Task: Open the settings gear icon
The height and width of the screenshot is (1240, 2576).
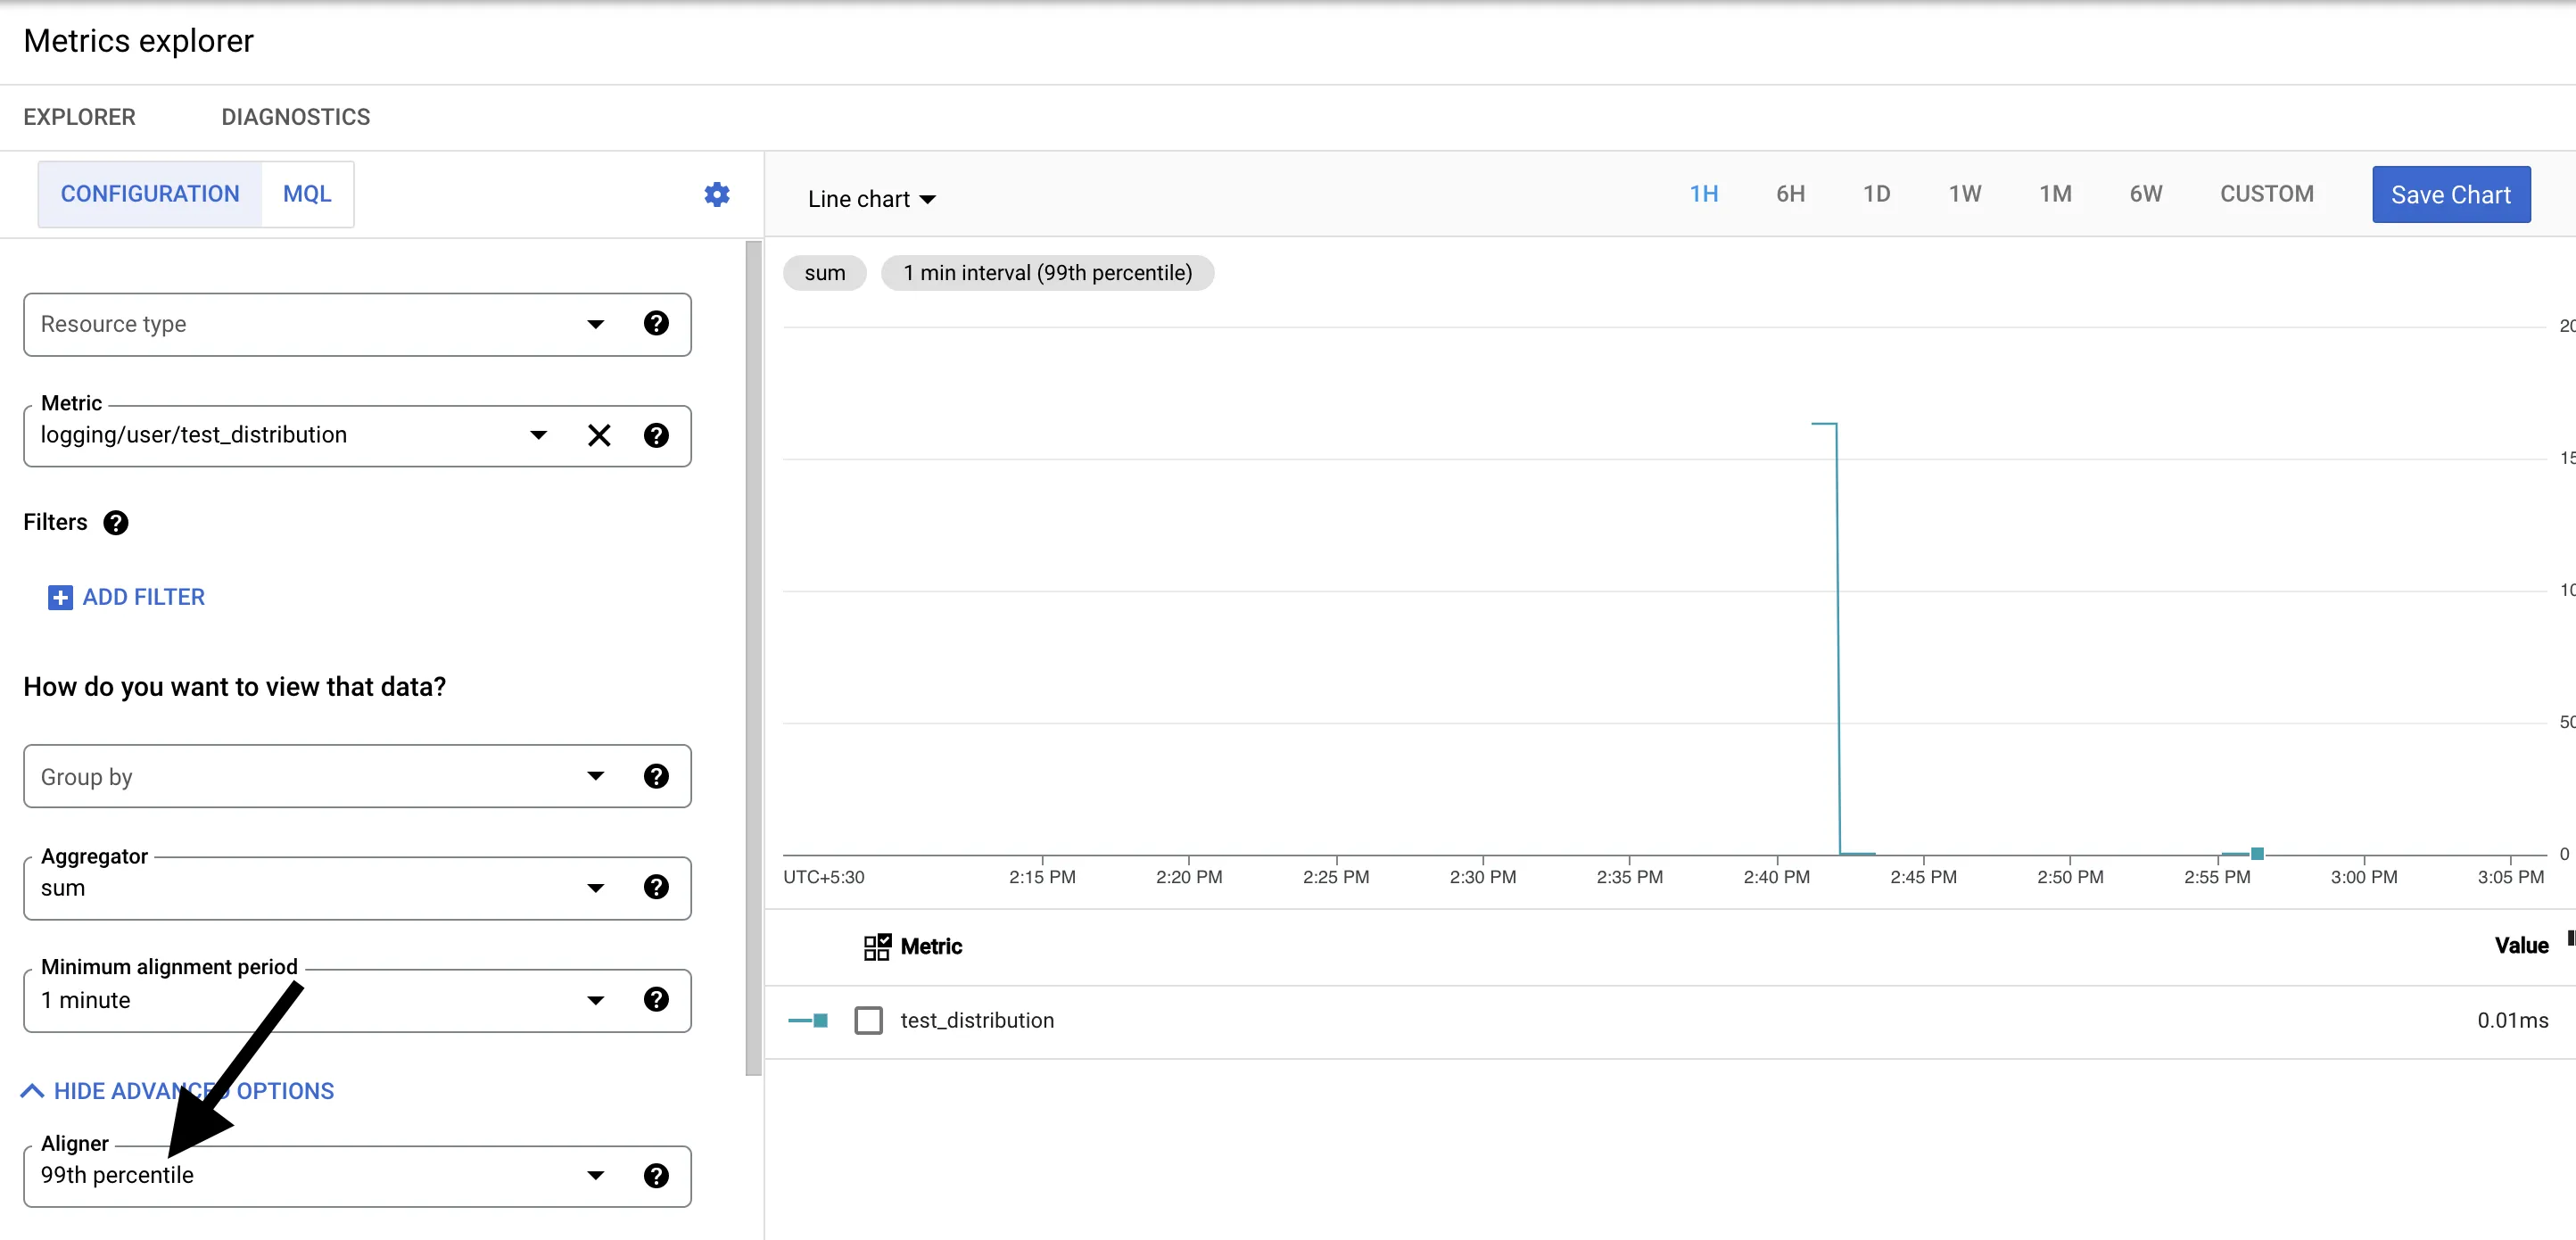Action: click(x=716, y=194)
